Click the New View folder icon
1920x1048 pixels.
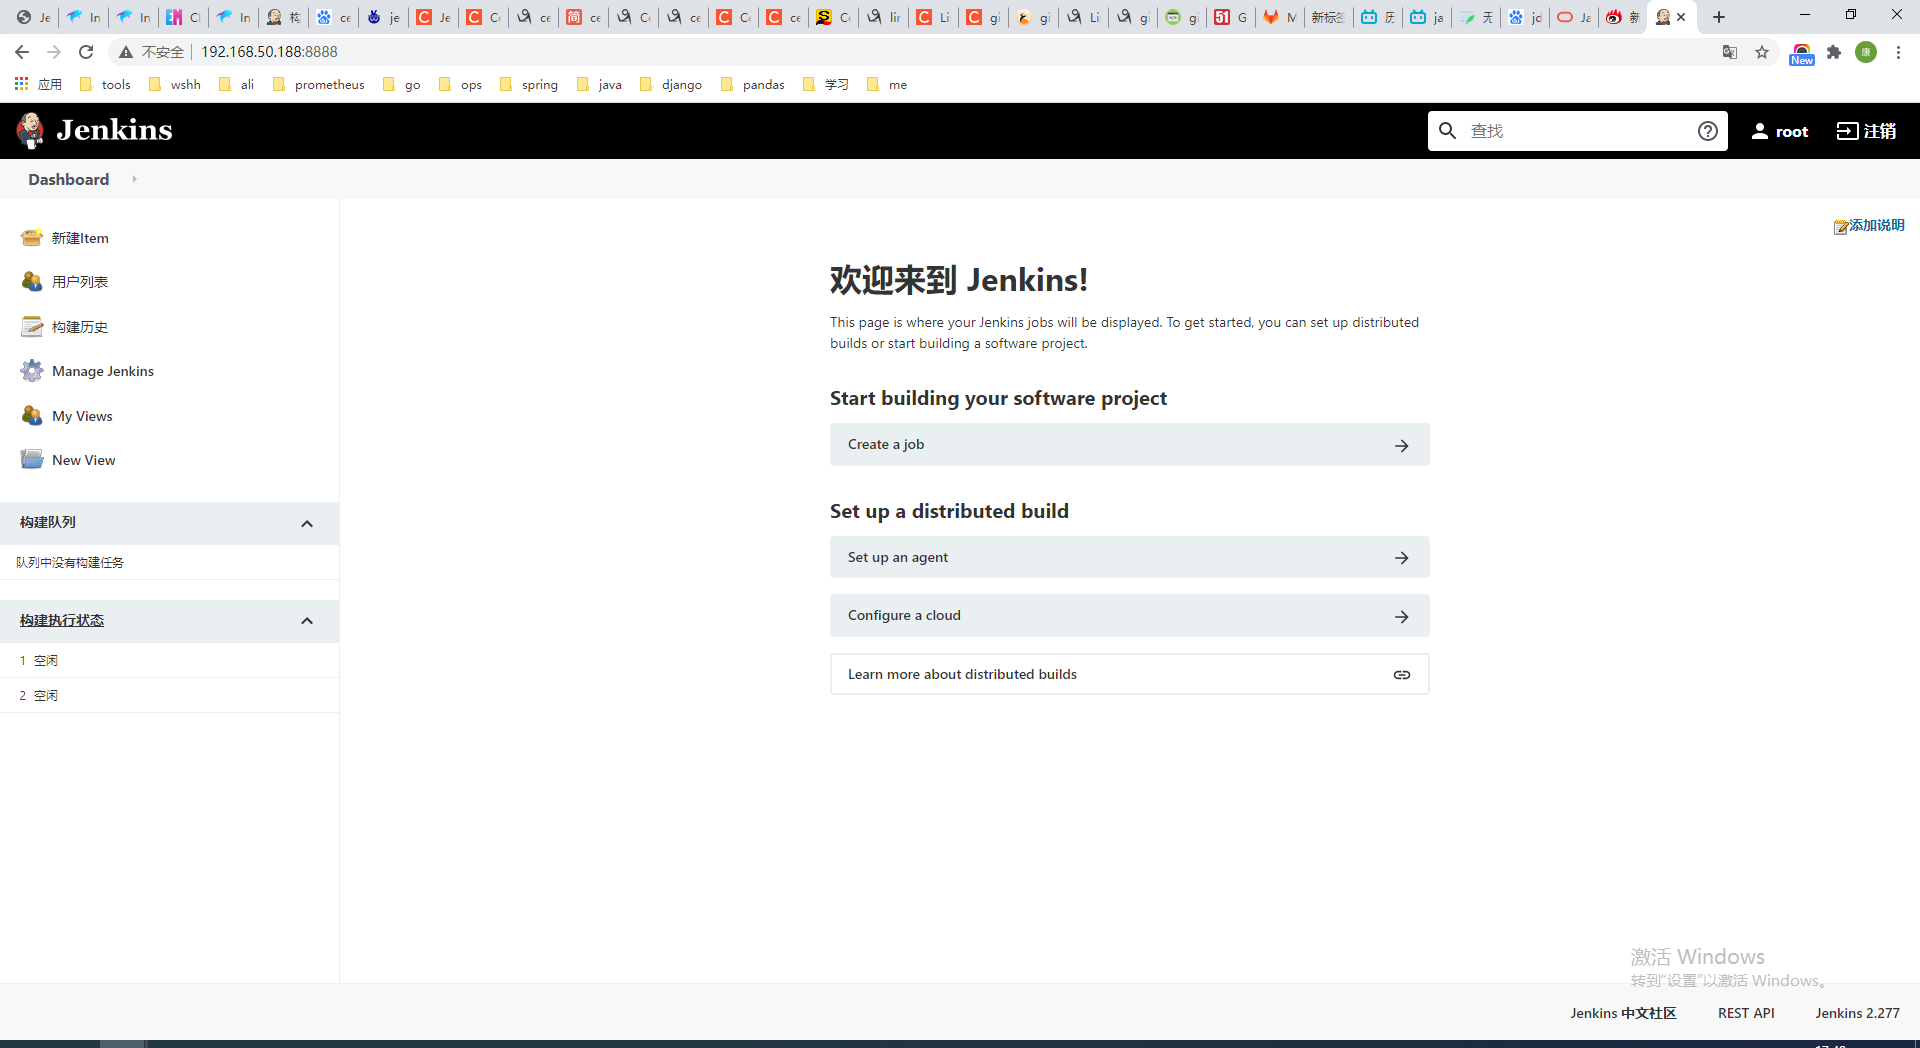pyautogui.click(x=32, y=460)
